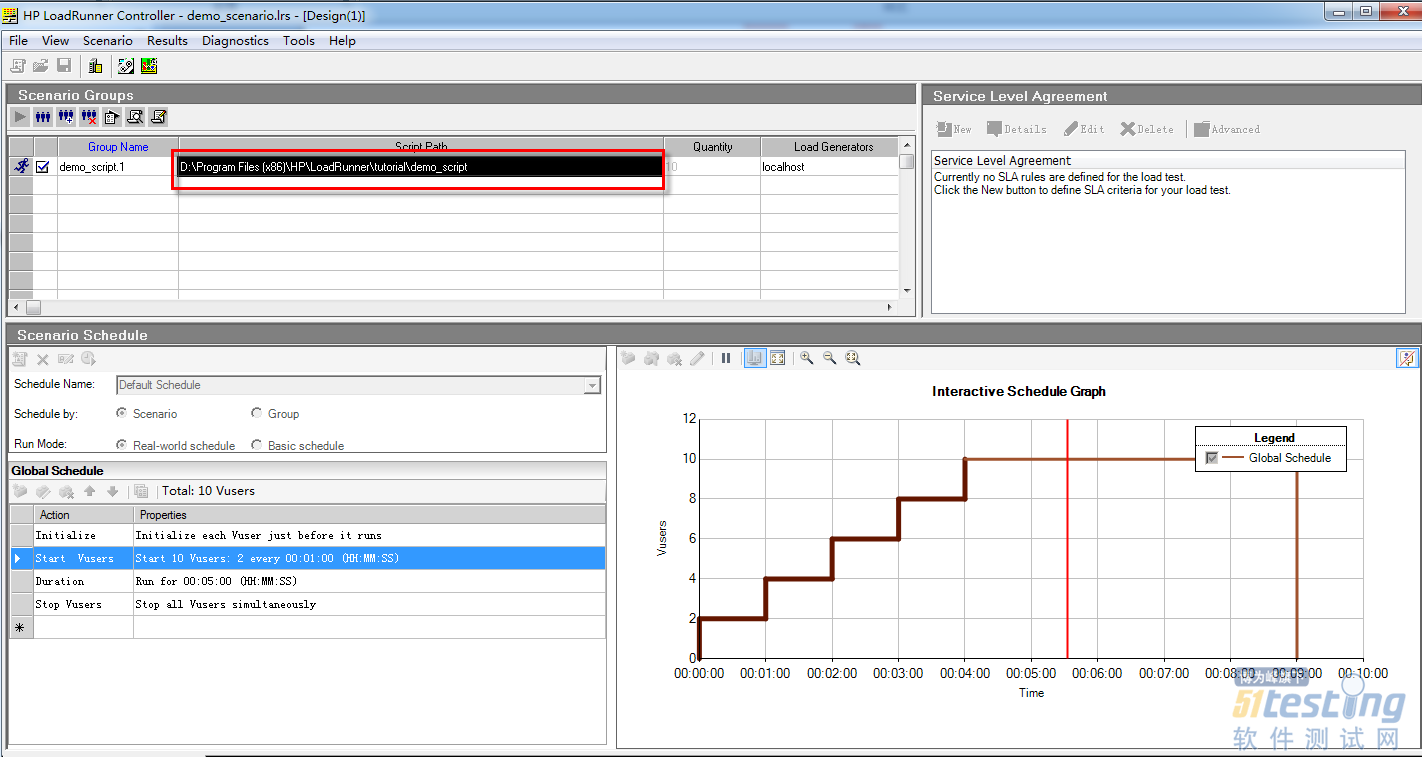Screen dimensions: 1422x757
Task: Click the Delete Action icon in Global Schedule
Action: [x=66, y=491]
